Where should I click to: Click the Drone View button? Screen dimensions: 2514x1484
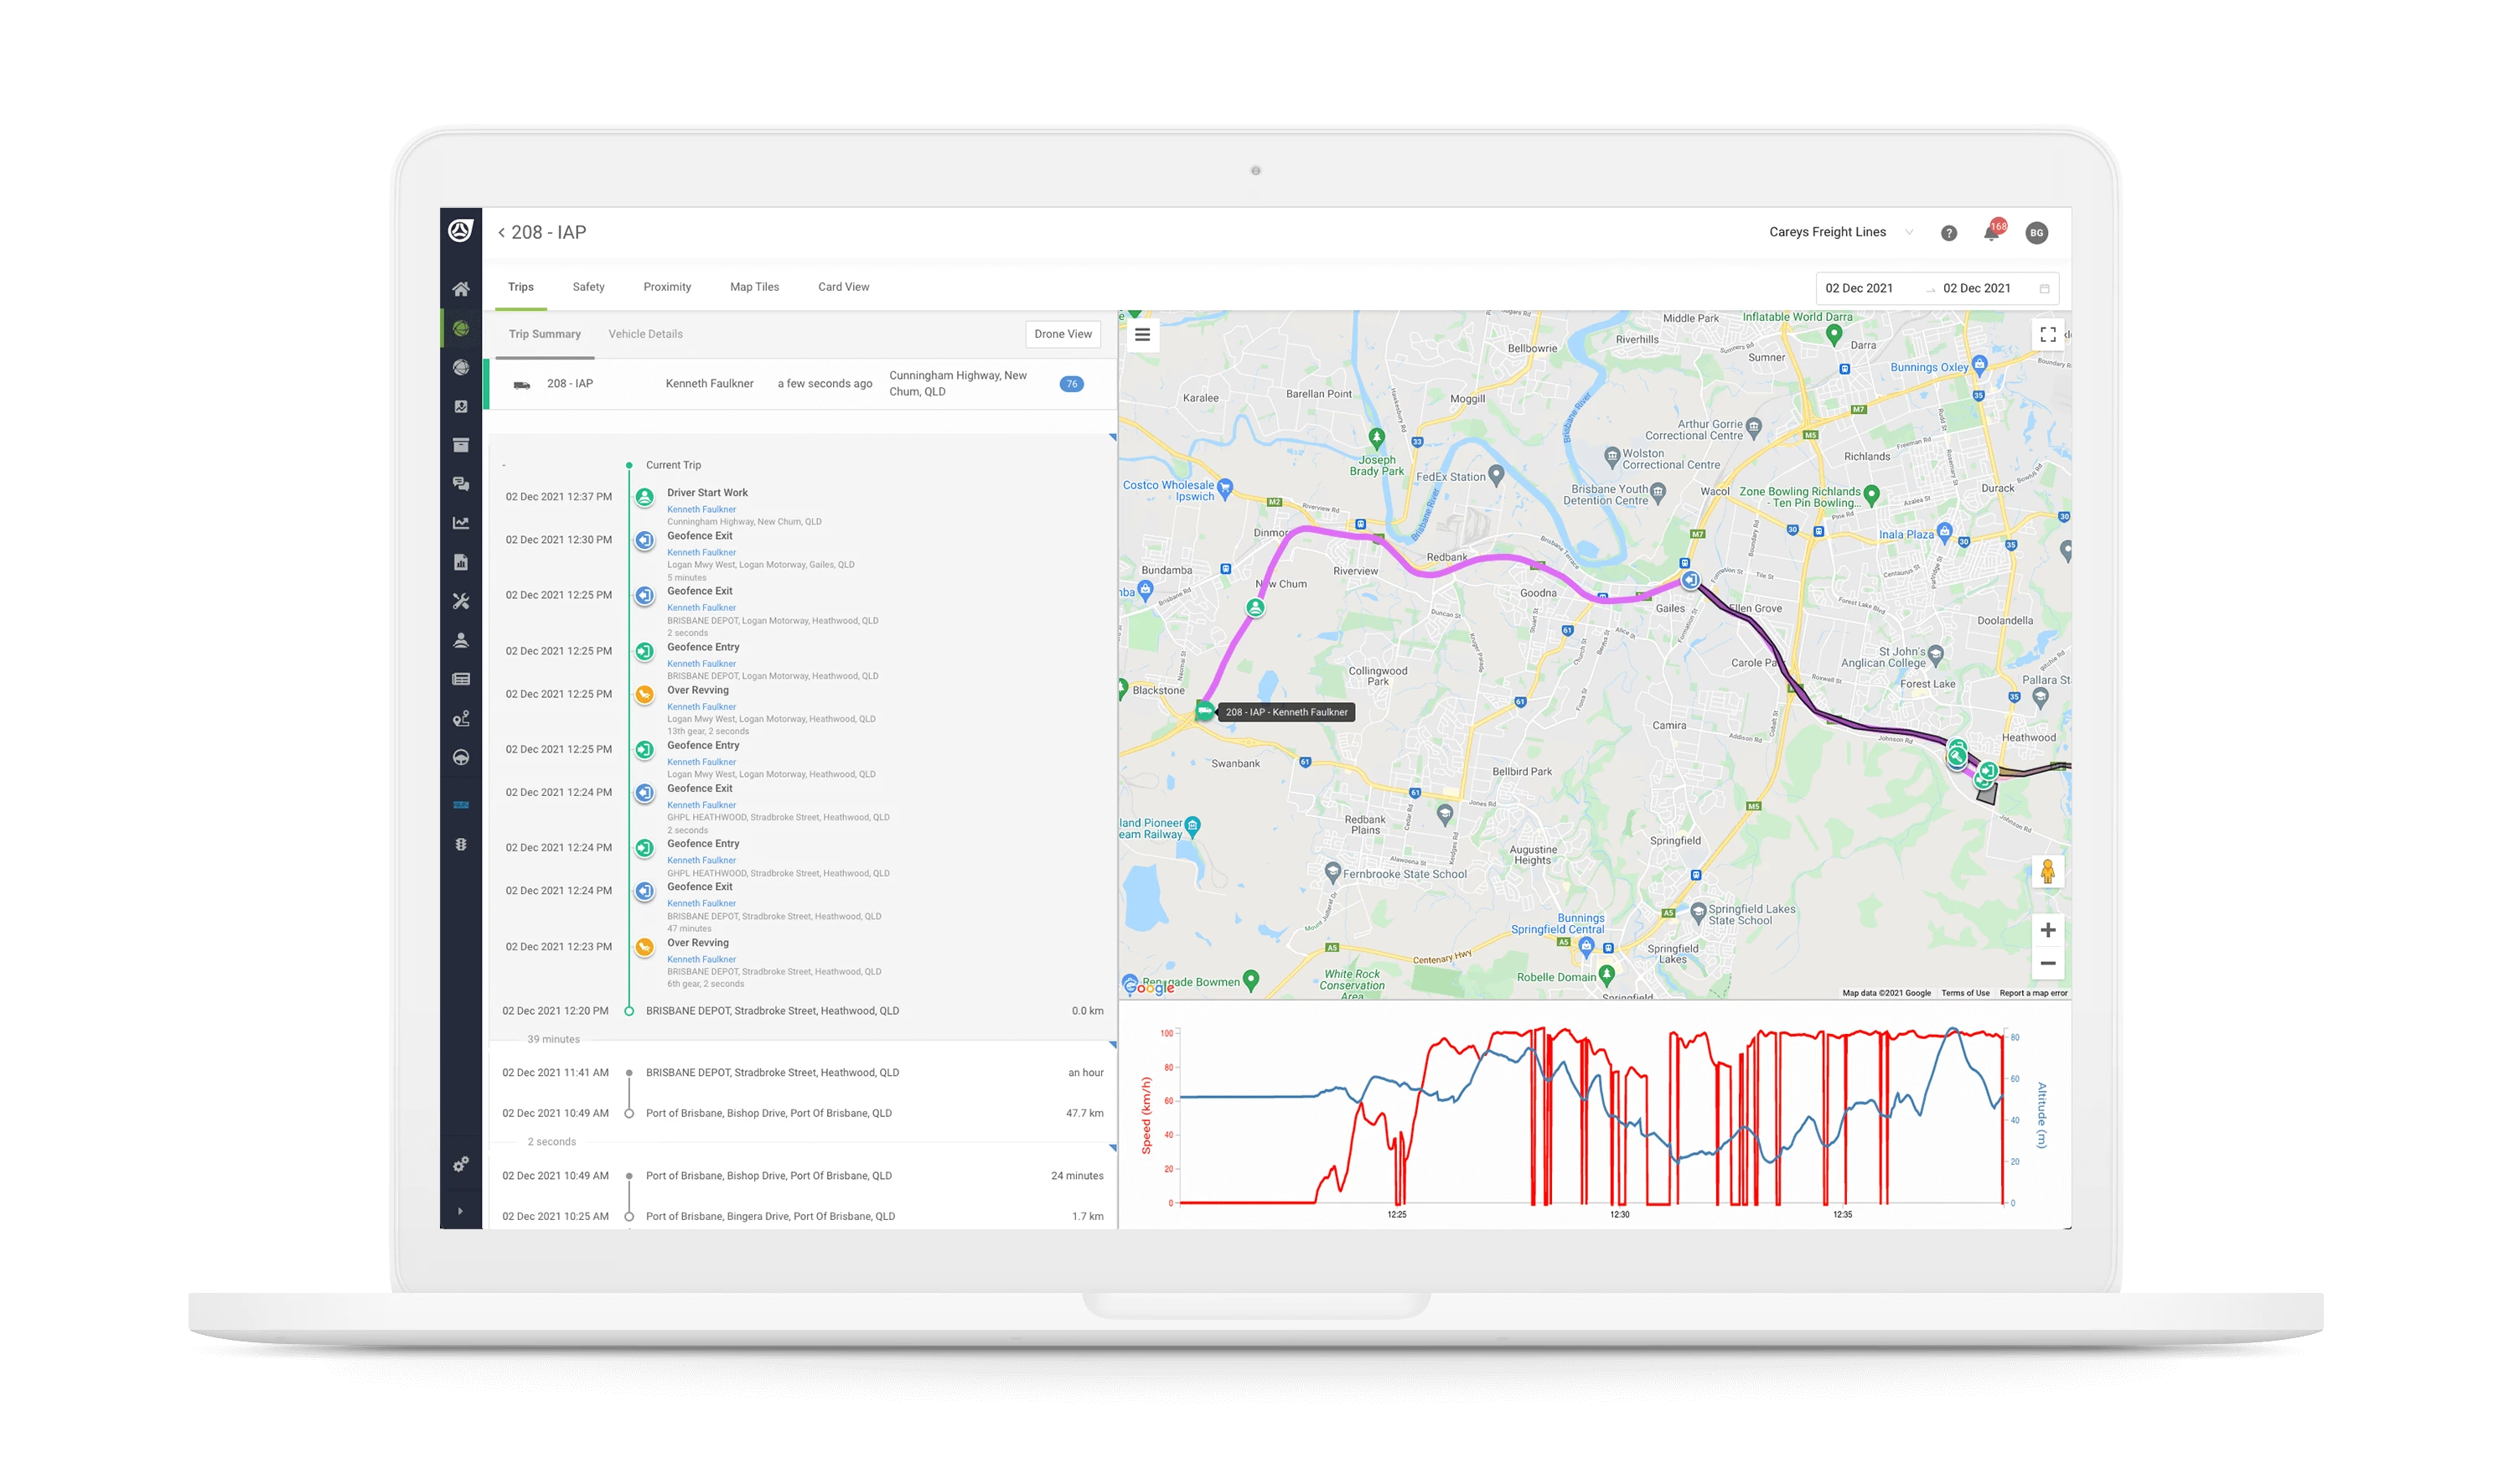(x=1062, y=334)
